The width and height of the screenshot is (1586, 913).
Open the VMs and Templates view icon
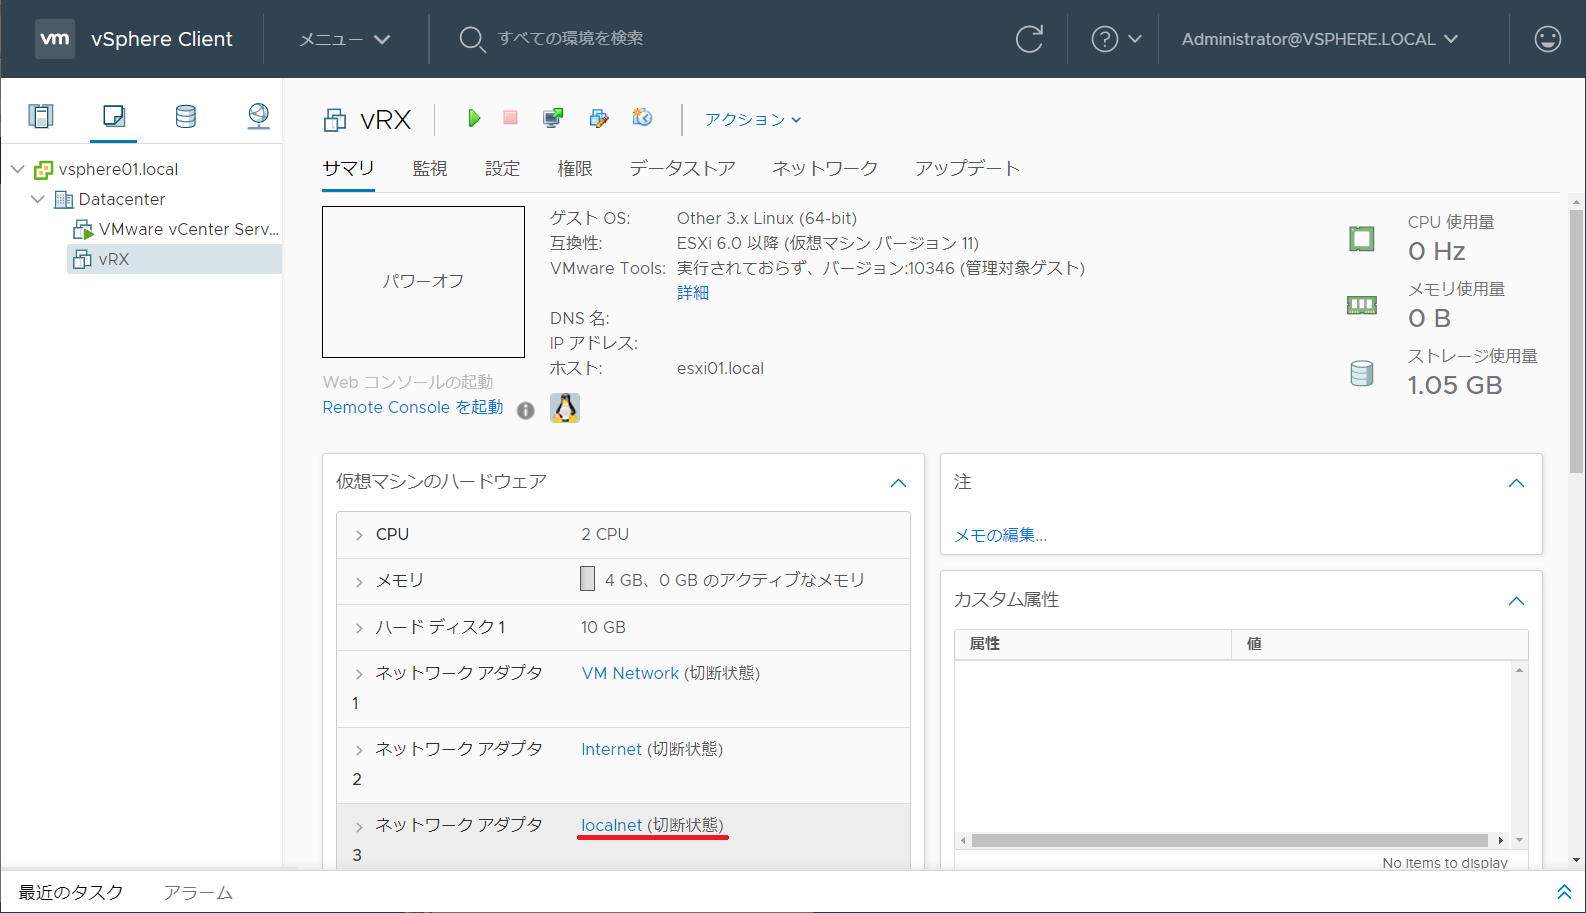pyautogui.click(x=114, y=116)
